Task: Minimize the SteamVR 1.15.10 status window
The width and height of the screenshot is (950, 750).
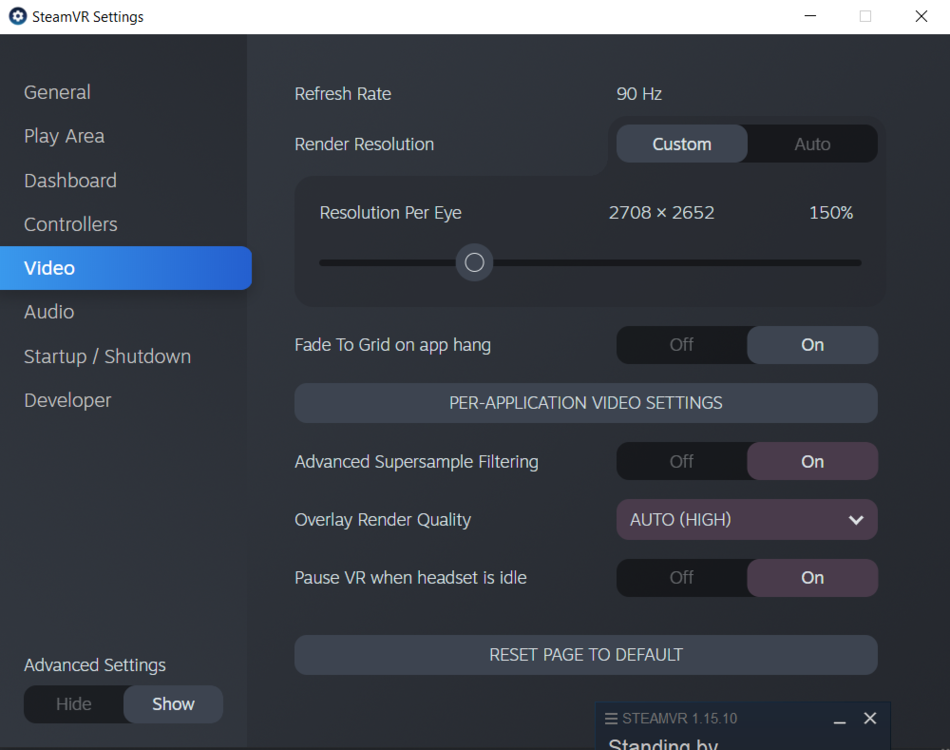Action: [x=840, y=719]
